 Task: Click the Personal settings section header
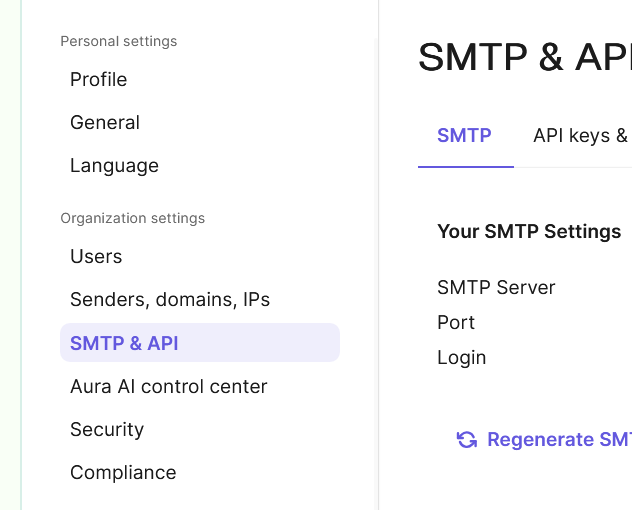[119, 42]
